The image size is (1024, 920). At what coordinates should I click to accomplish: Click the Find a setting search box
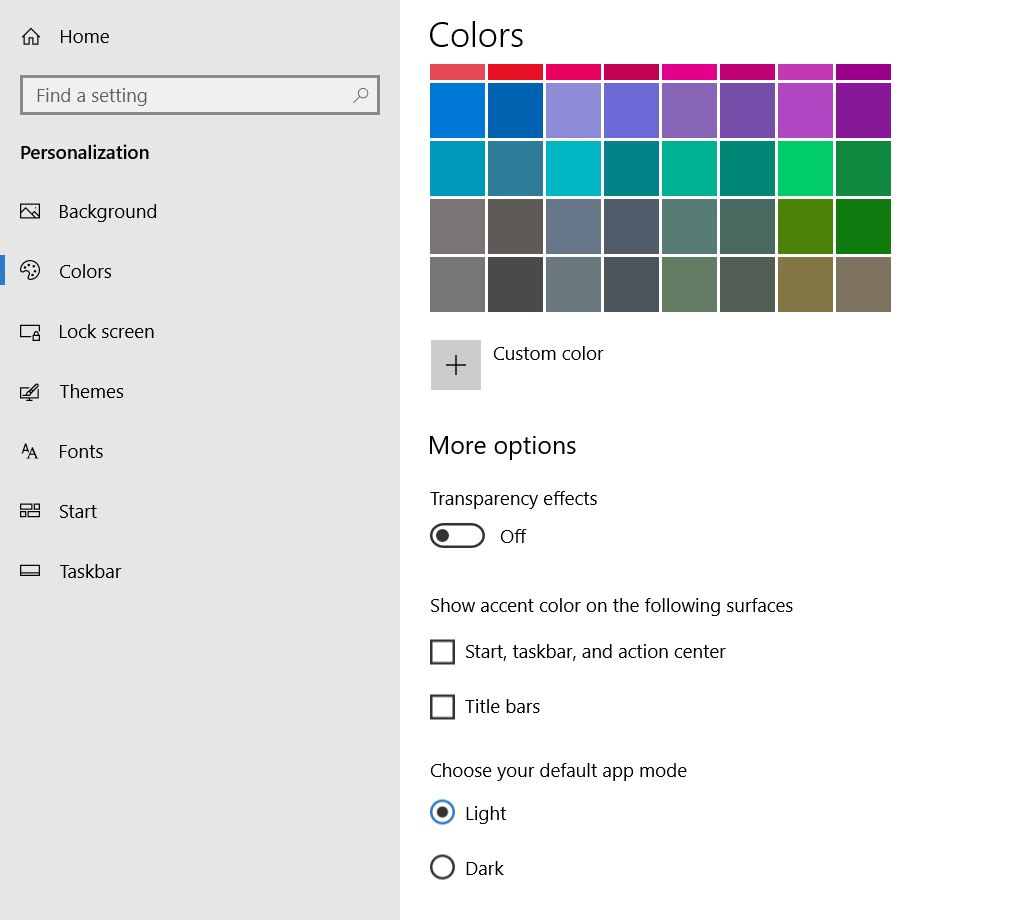point(190,96)
